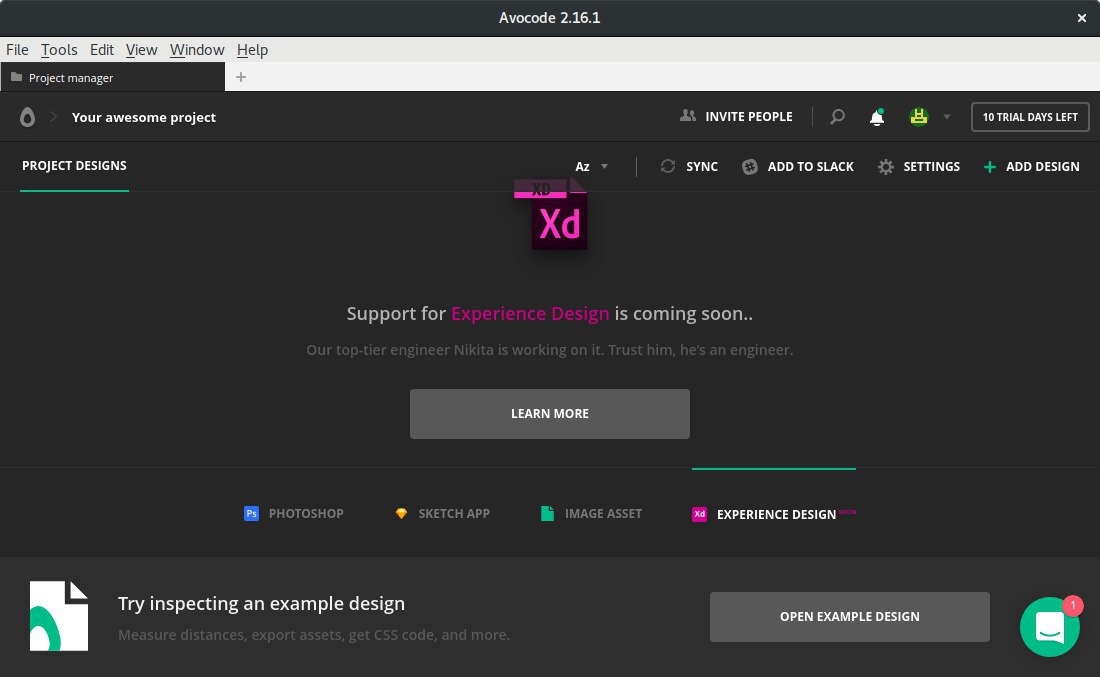This screenshot has height=677, width=1100.
Task: Open the Project Designs tab
Action: (x=74, y=166)
